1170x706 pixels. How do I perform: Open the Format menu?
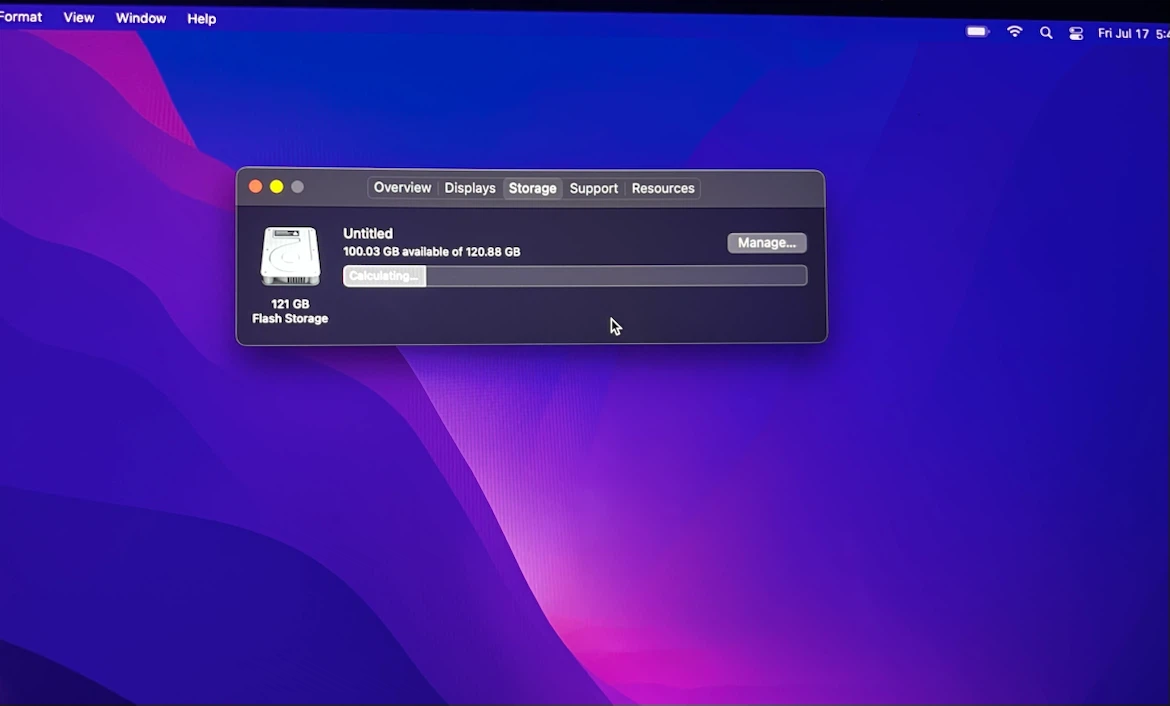(x=21, y=16)
